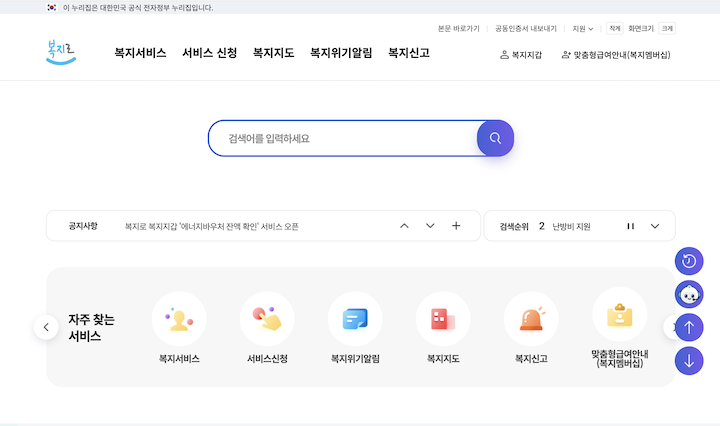Click the 복지로 logo
Image resolution: width=720 pixels, height=426 pixels.
click(61, 52)
